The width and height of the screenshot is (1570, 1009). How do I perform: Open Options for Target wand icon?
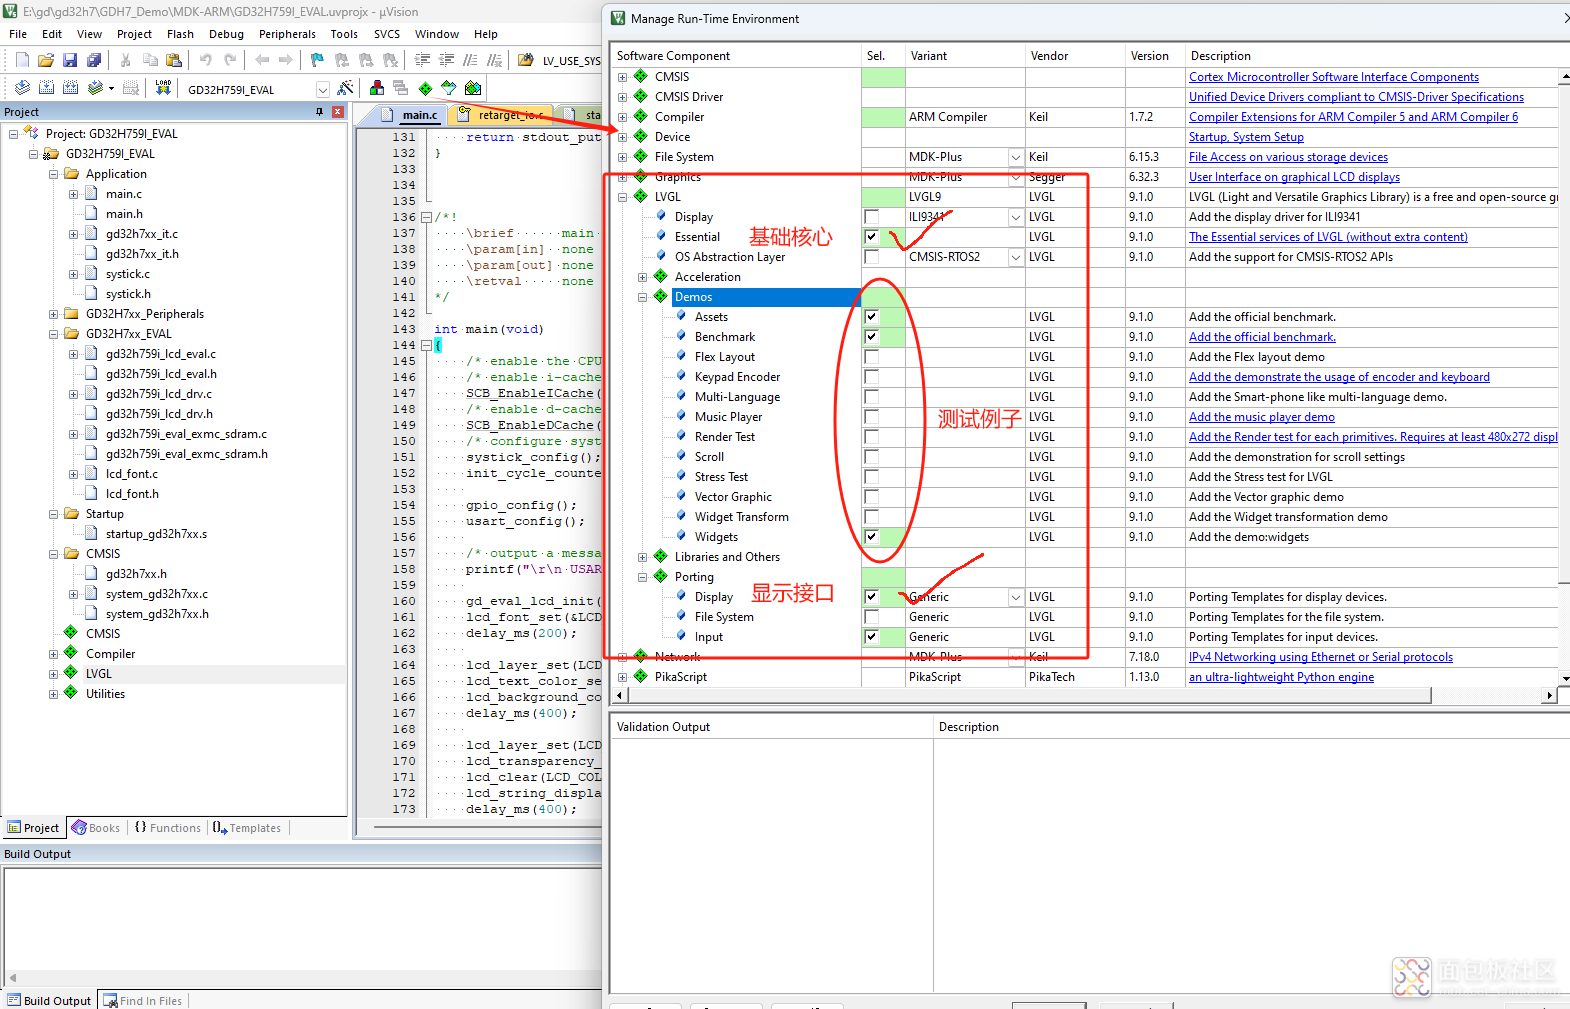tap(346, 88)
